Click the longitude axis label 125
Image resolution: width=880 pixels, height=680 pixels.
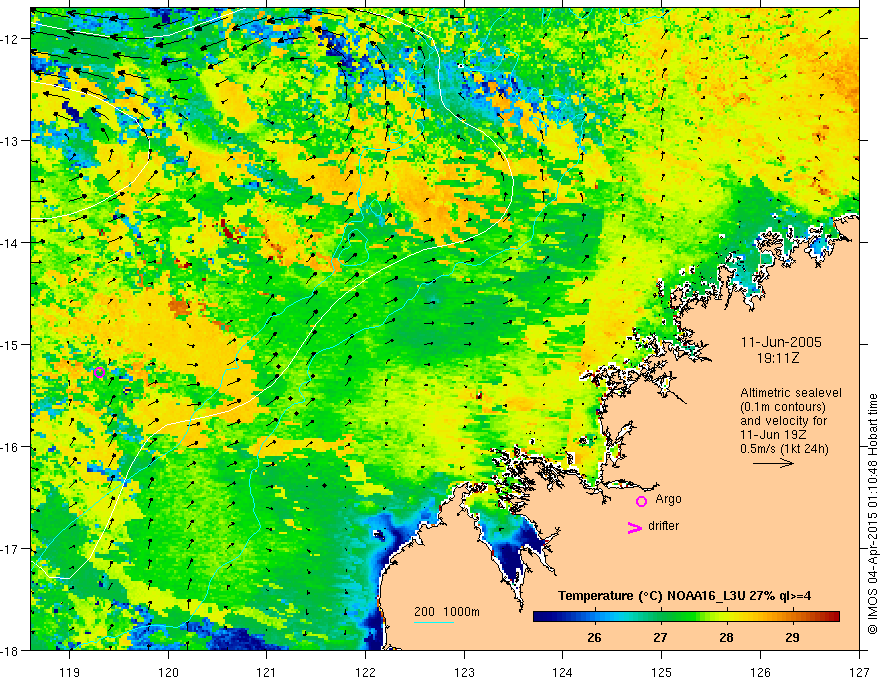pyautogui.click(x=662, y=672)
